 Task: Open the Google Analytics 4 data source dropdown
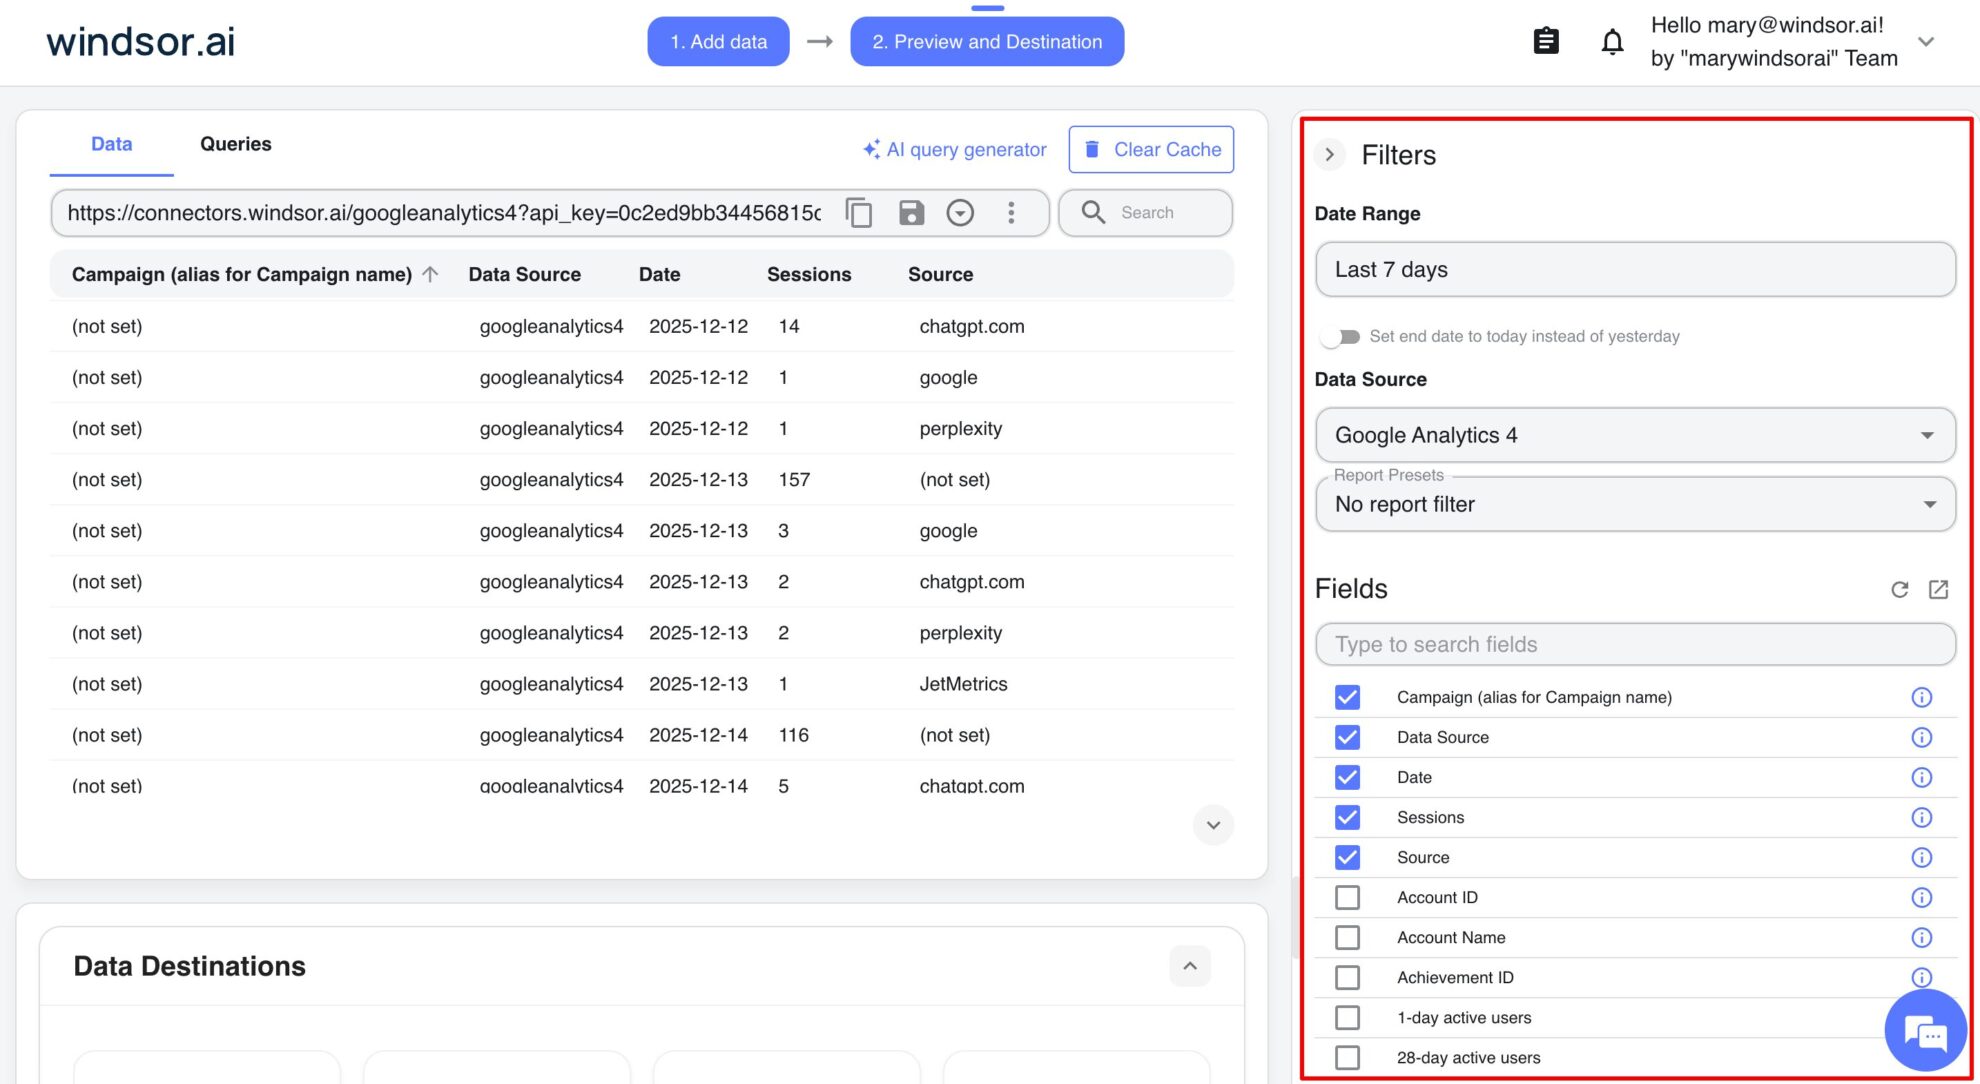(x=1635, y=435)
